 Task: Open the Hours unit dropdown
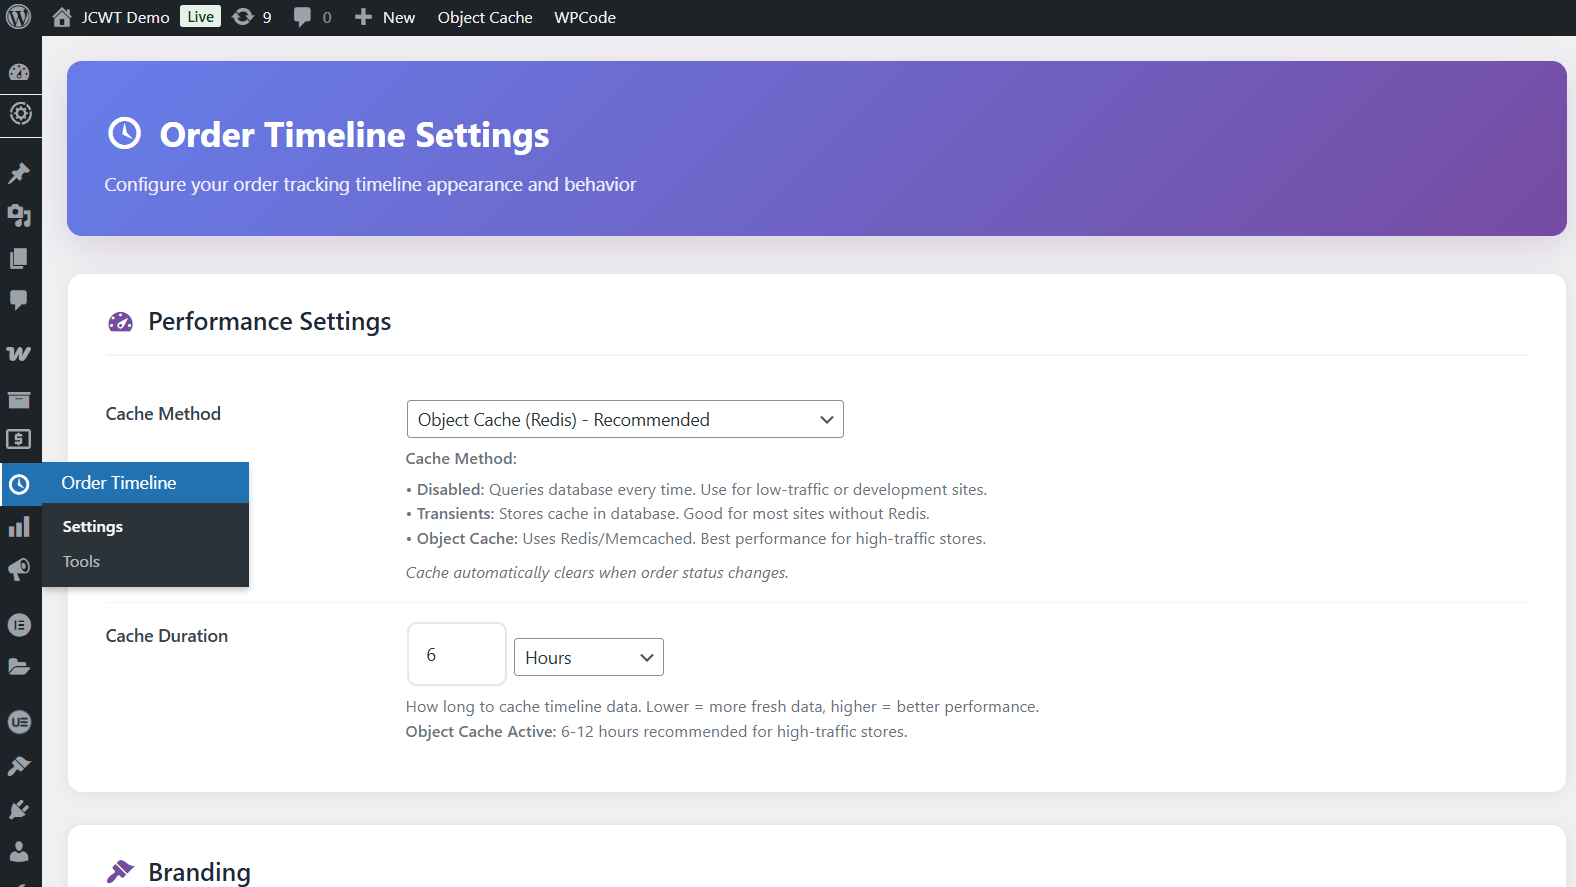tap(589, 657)
